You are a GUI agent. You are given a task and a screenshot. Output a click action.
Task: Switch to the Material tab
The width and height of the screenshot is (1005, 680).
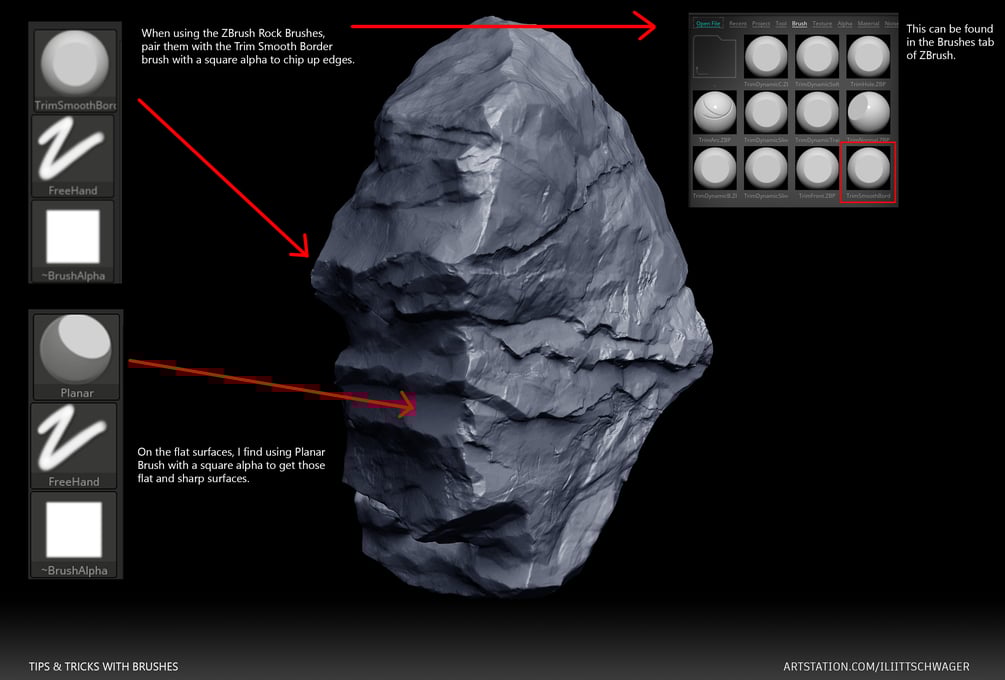tap(868, 24)
